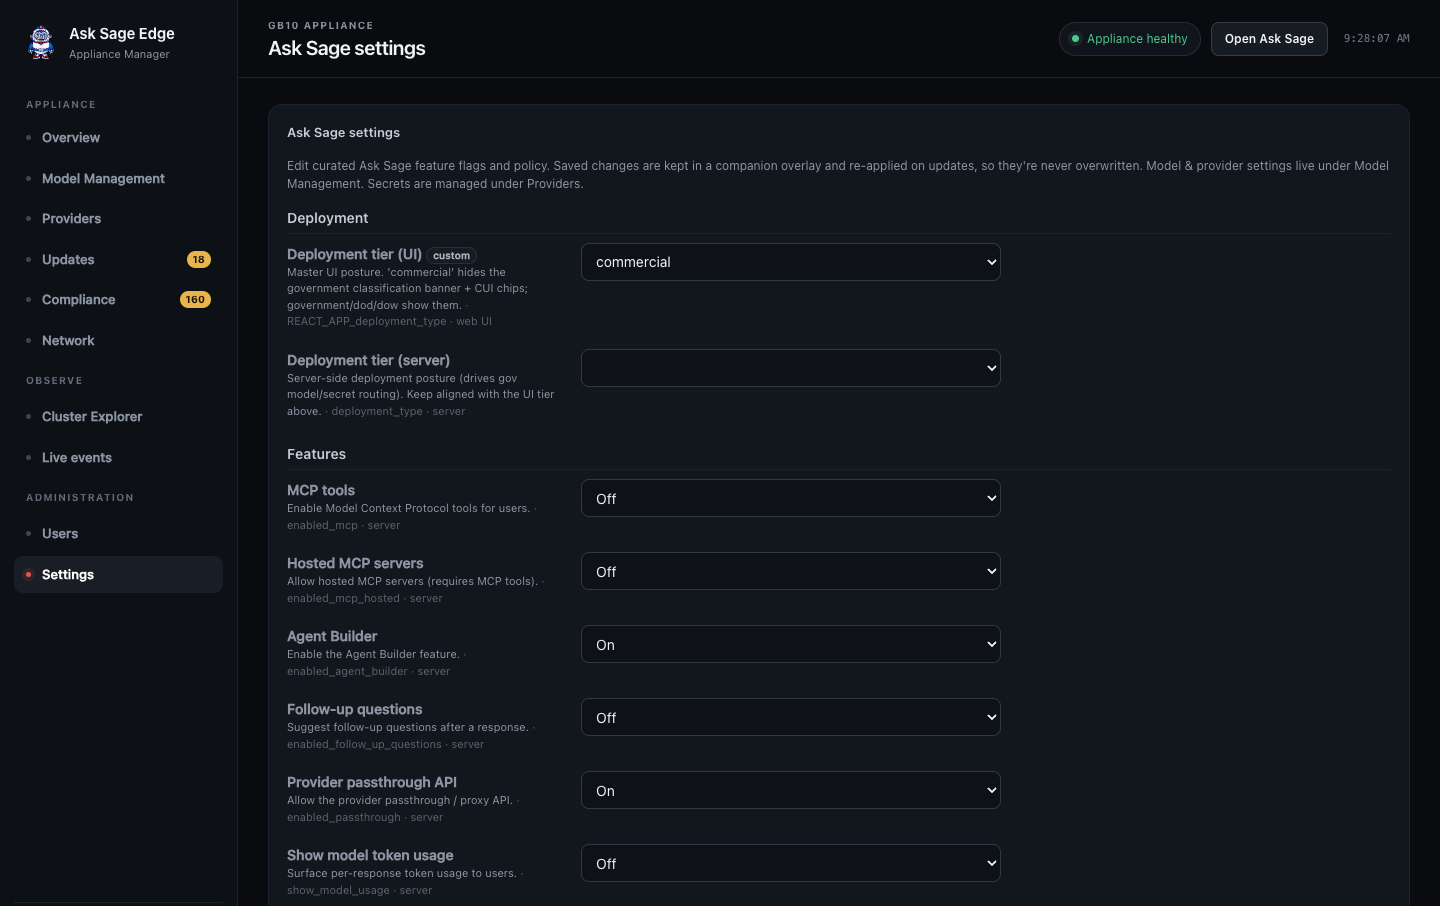
Task: Click the Ask Sage Edge logo icon
Action: (41, 42)
